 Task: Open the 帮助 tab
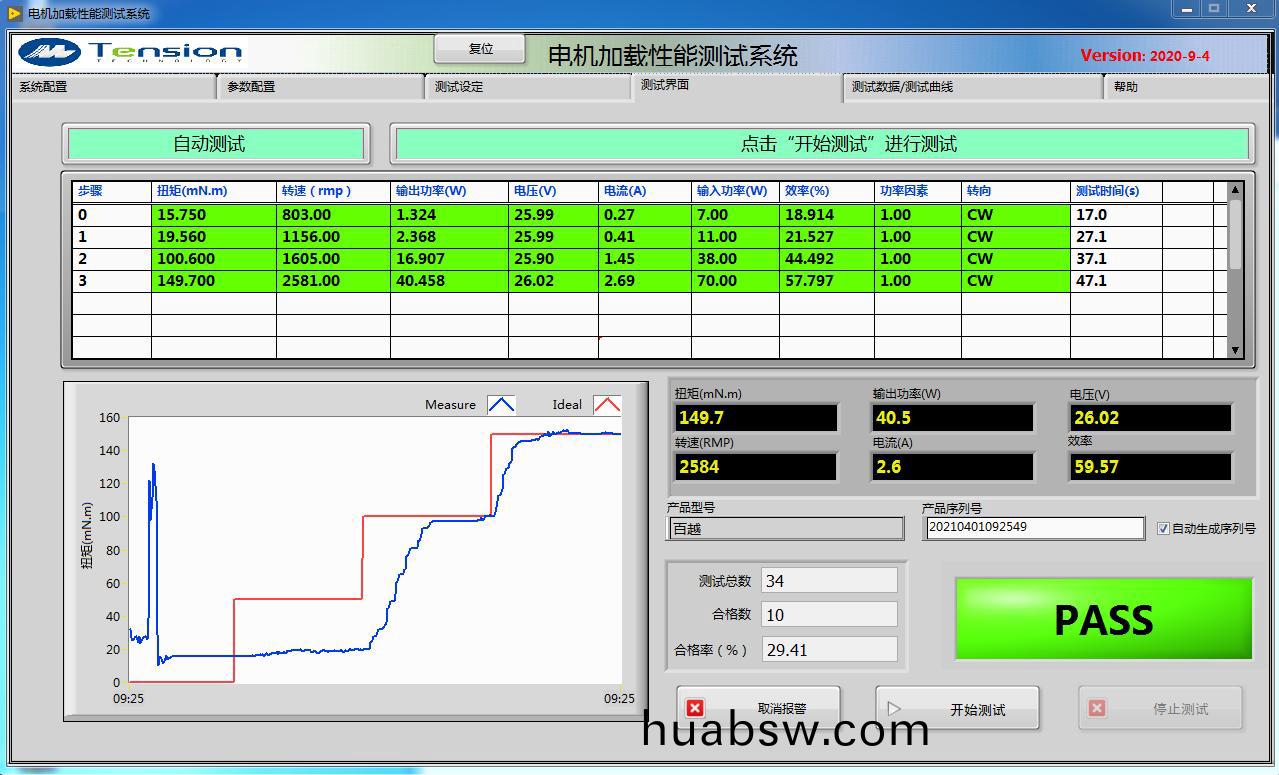coord(1126,87)
